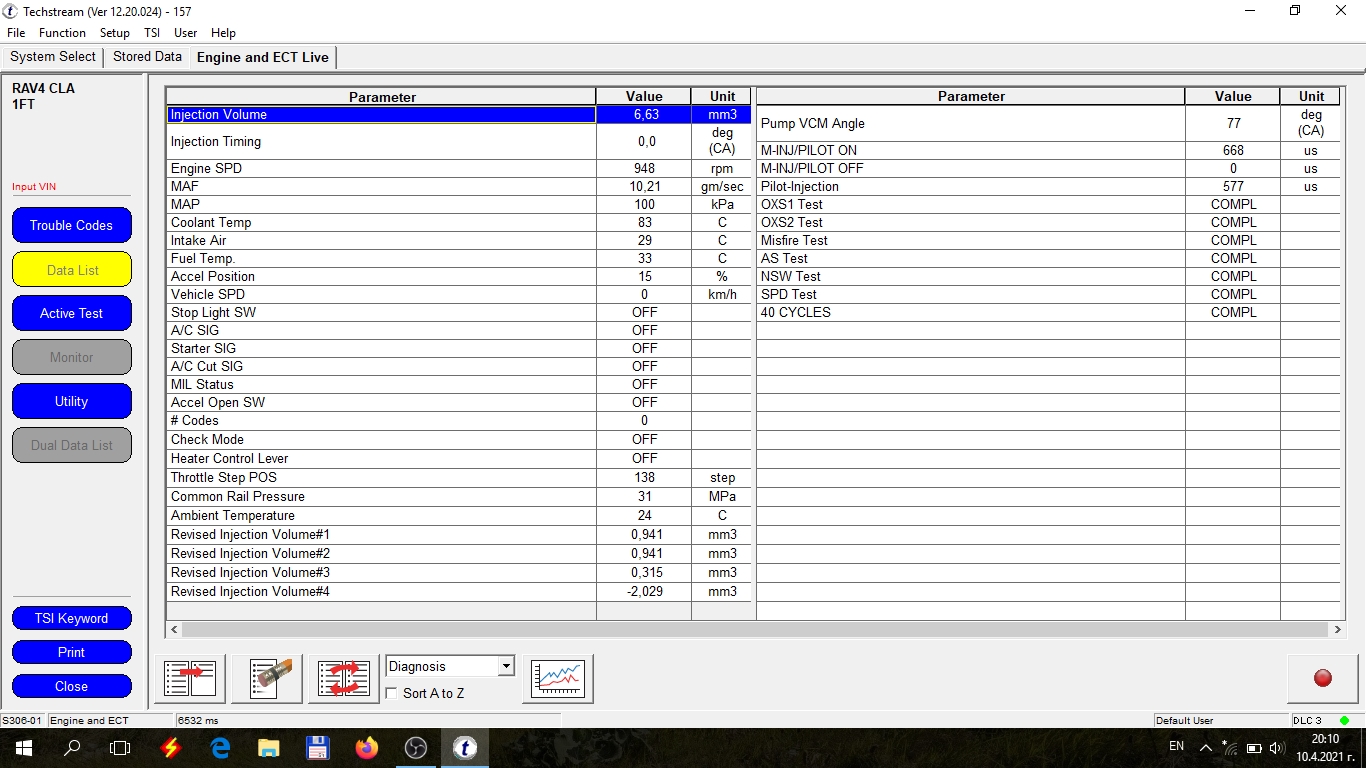Select the Pilot-Injection row
This screenshot has width=1366, height=768.
(1048, 186)
